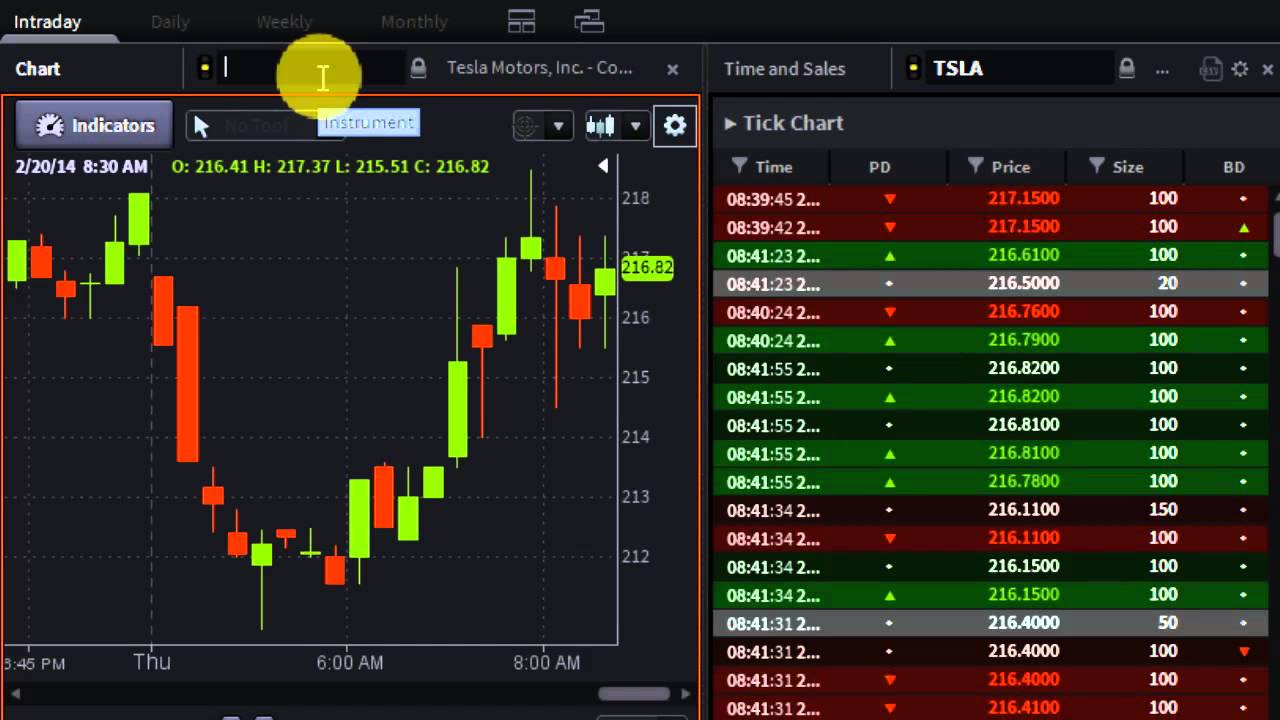Click the 8:00 AM time axis label

pyautogui.click(x=546, y=662)
